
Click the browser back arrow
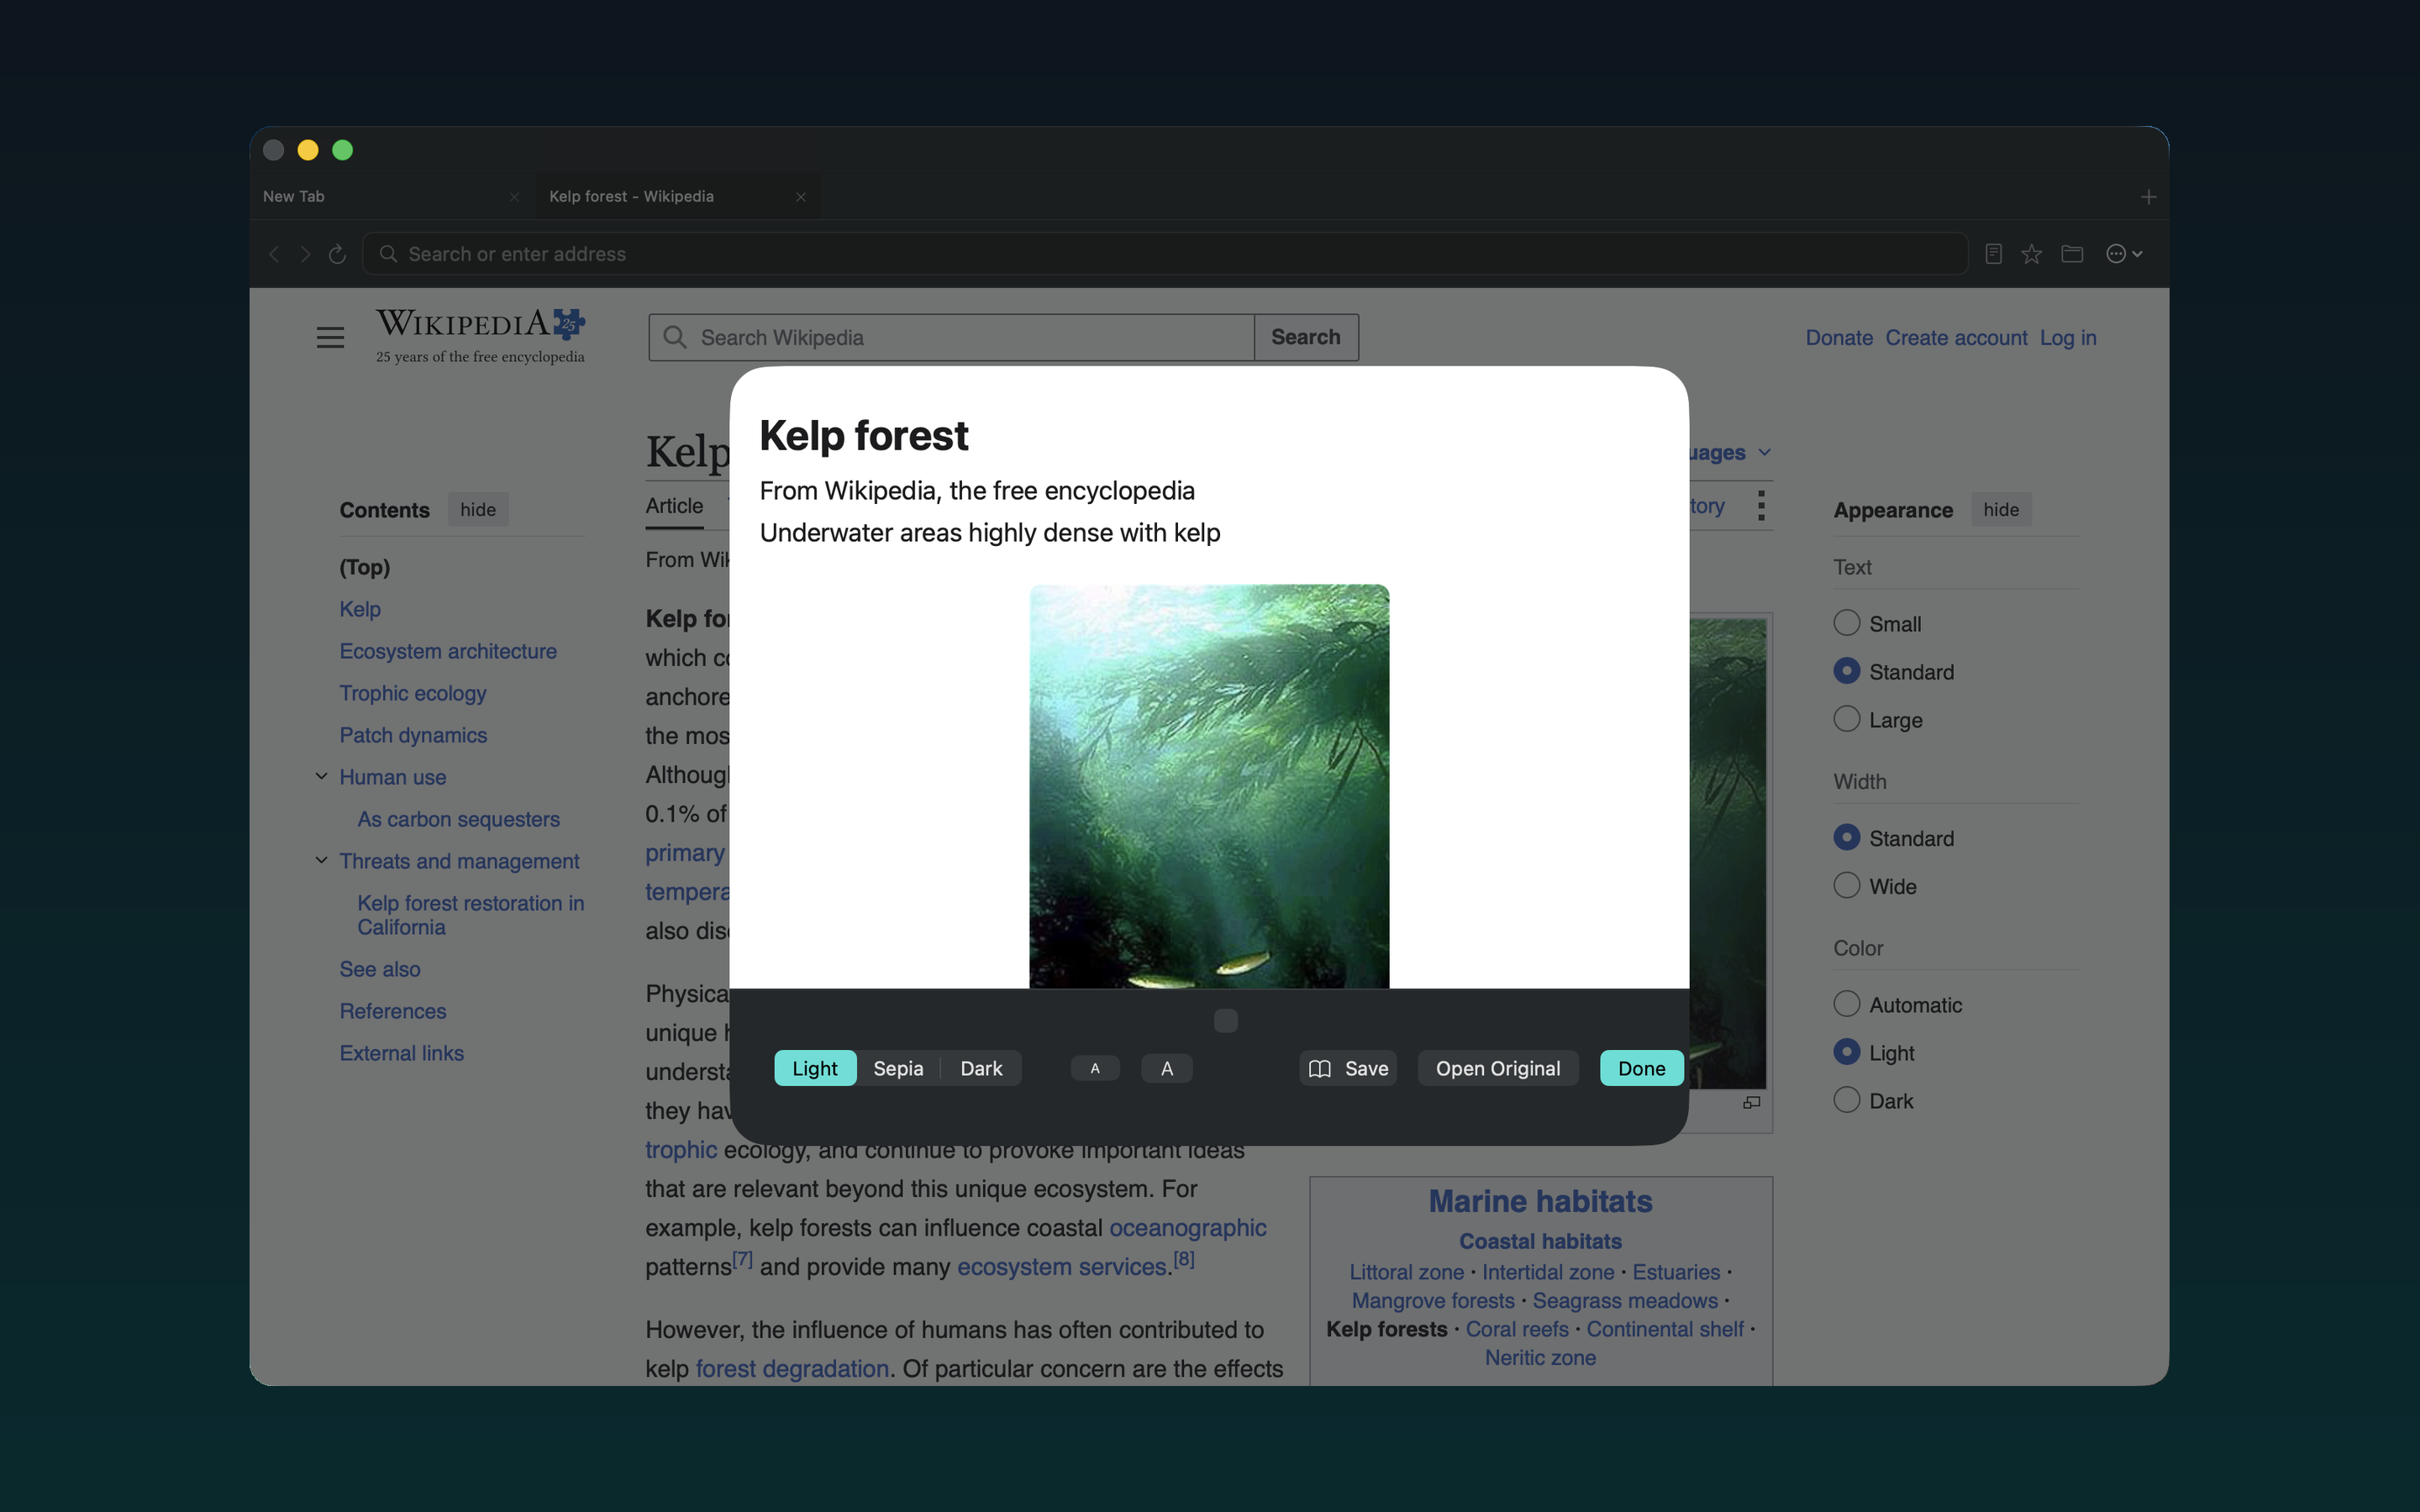pyautogui.click(x=274, y=254)
